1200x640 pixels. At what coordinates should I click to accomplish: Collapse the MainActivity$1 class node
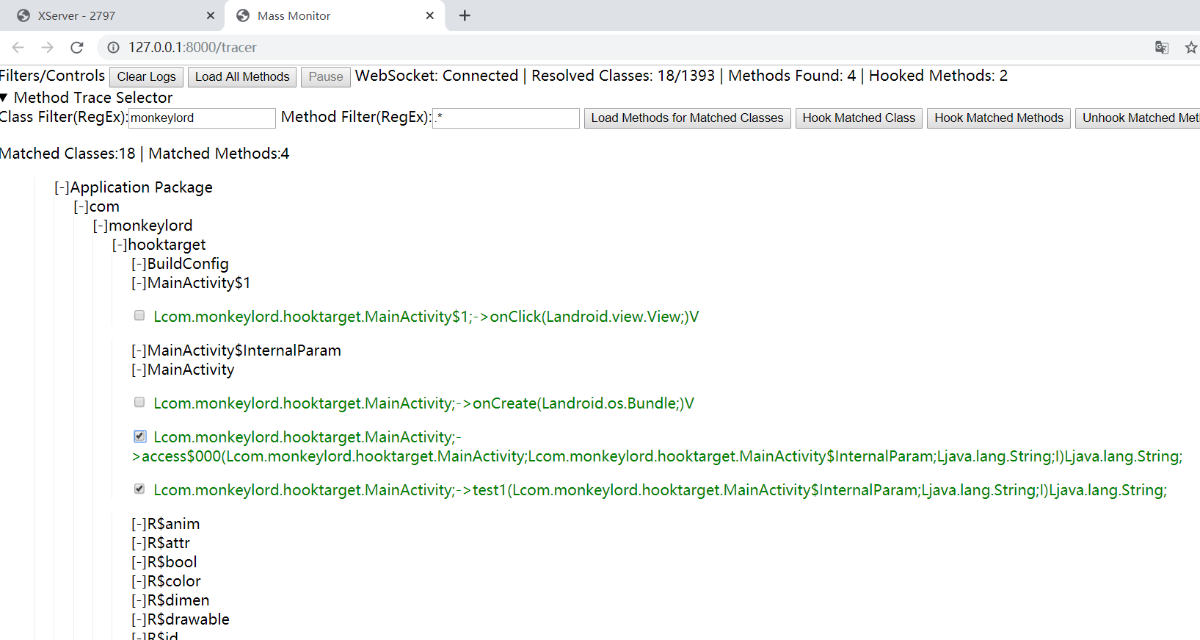pos(139,283)
